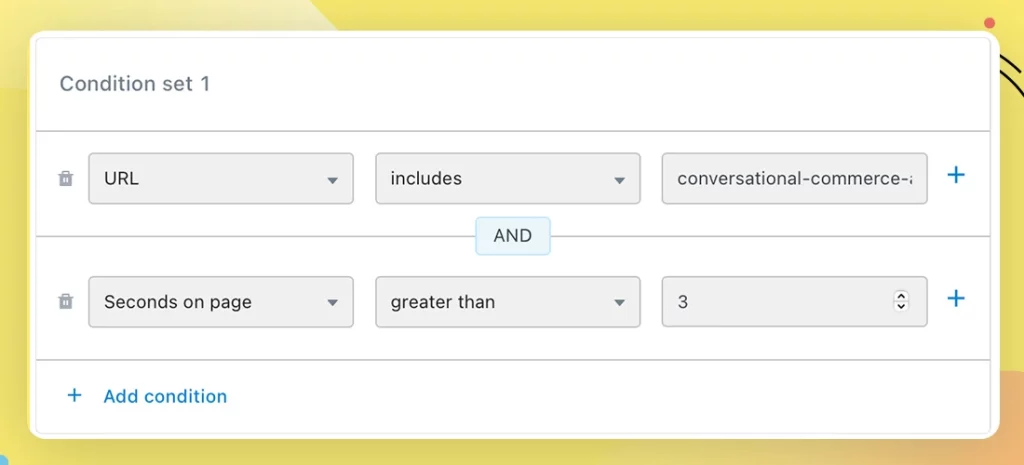Click the plus icon beside the URL value
This screenshot has height=465, width=1024.
(955, 175)
